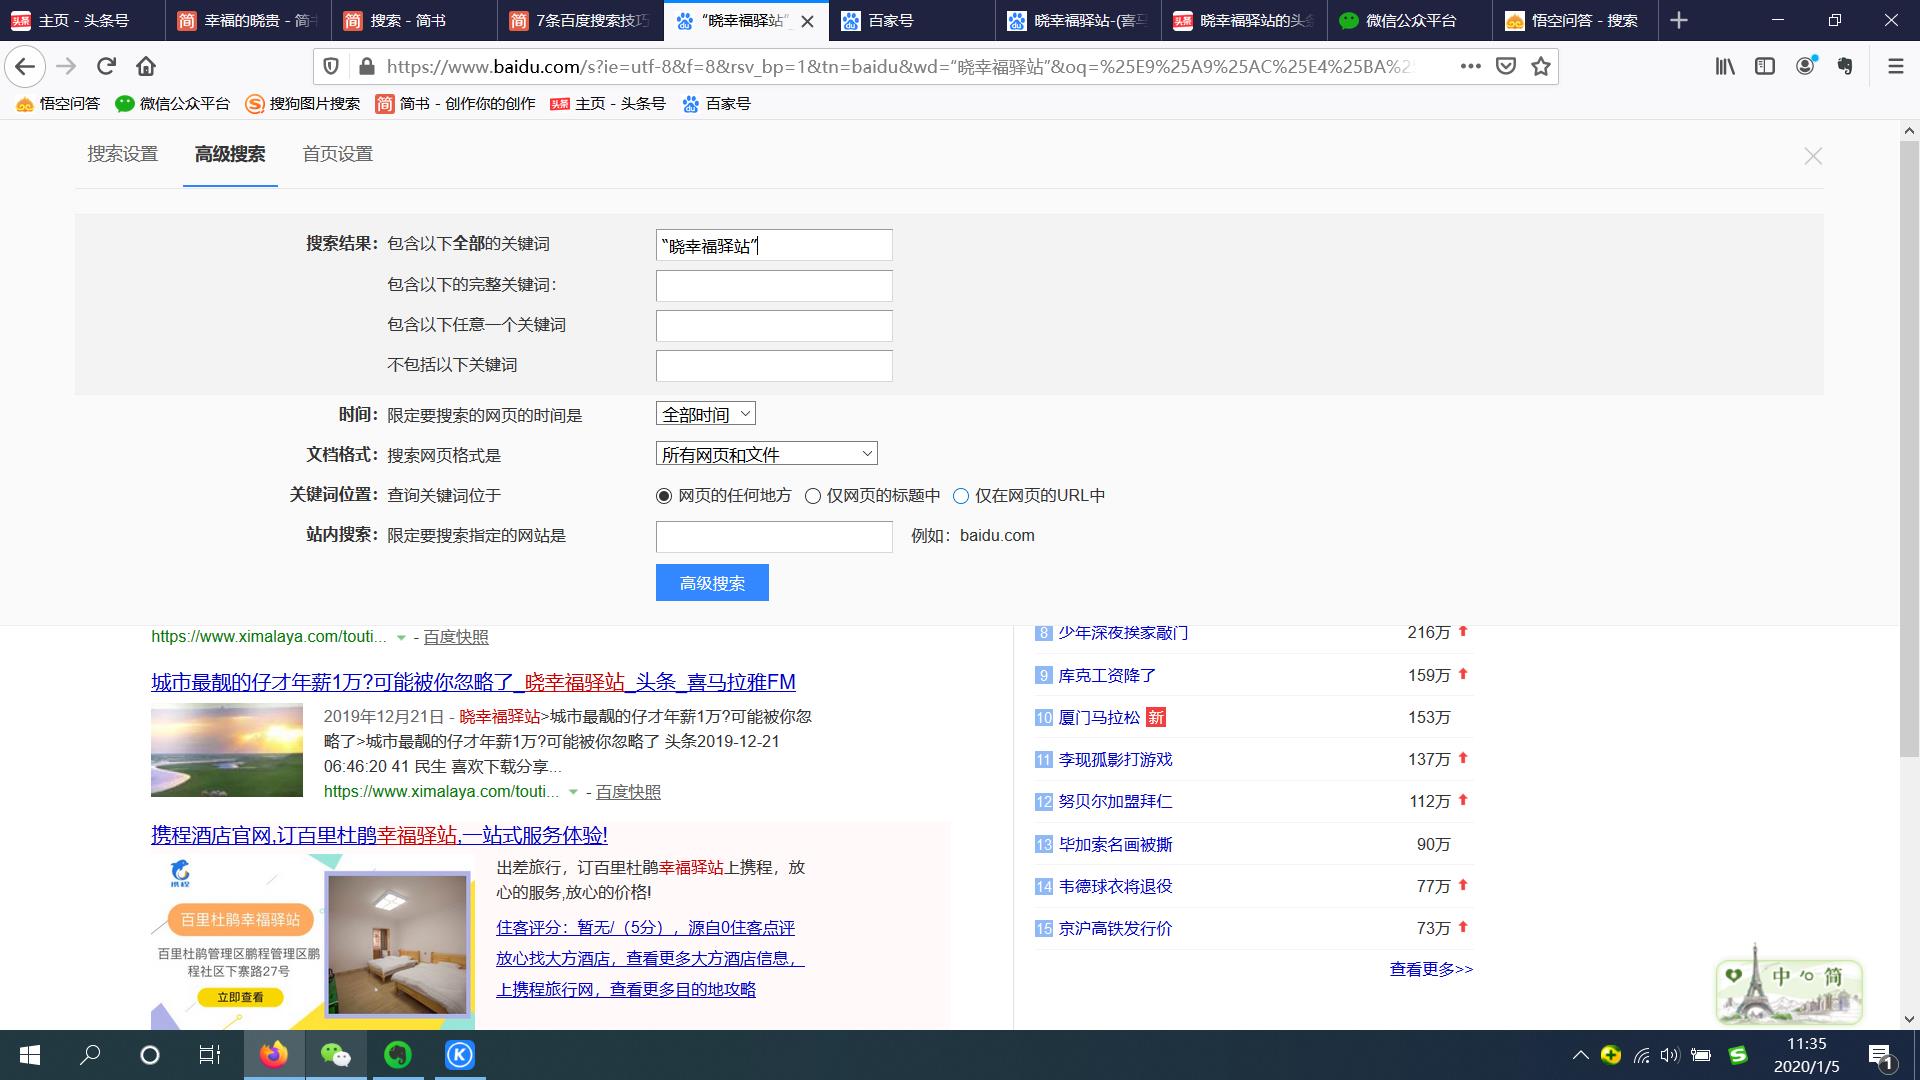The width and height of the screenshot is (1920, 1080).
Task: Open Firefox account icon
Action: click(x=1805, y=66)
